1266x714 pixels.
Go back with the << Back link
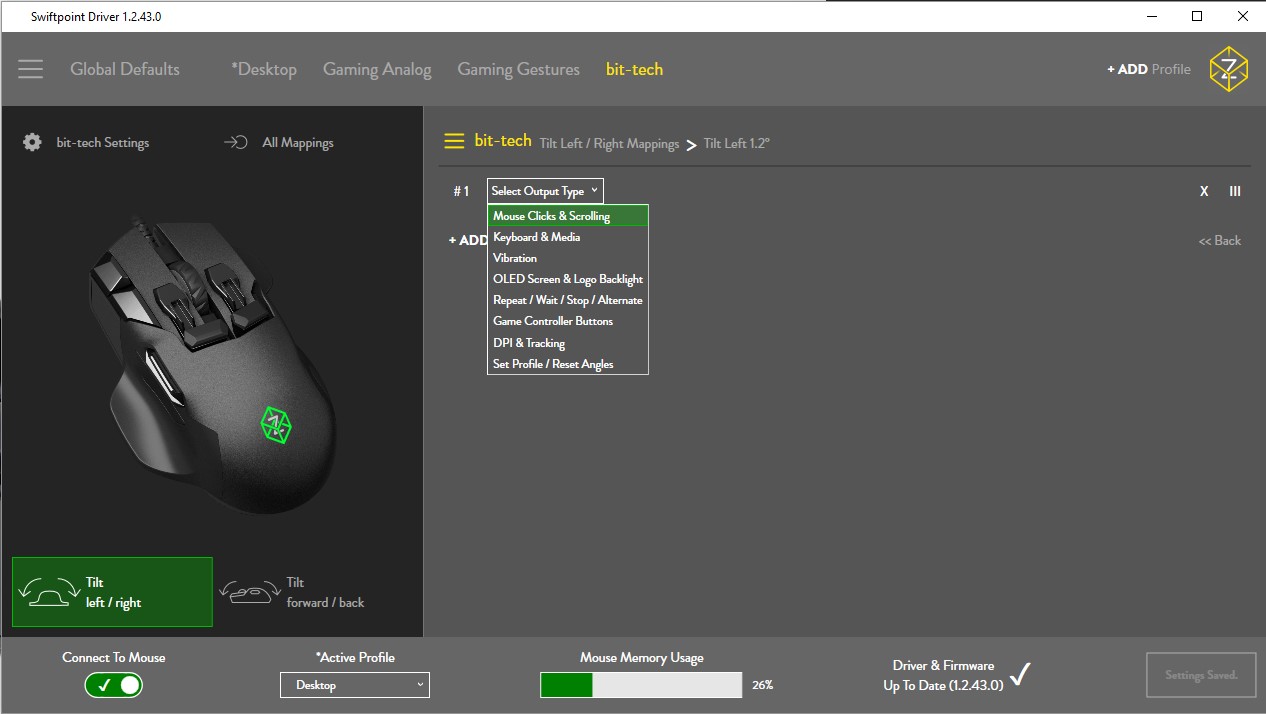tap(1220, 240)
